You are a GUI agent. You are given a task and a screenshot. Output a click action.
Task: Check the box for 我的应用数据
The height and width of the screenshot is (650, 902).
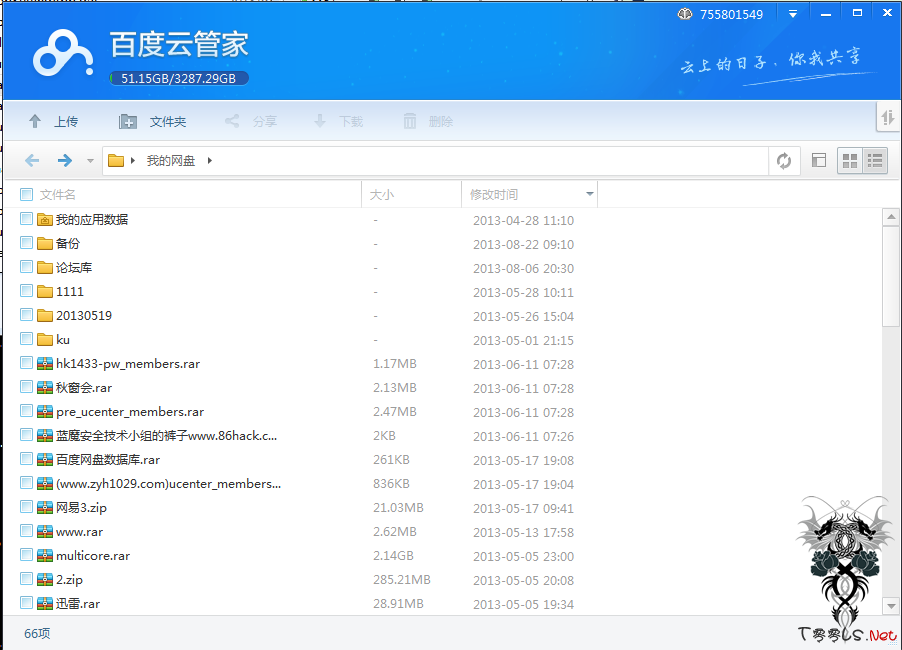point(26,219)
